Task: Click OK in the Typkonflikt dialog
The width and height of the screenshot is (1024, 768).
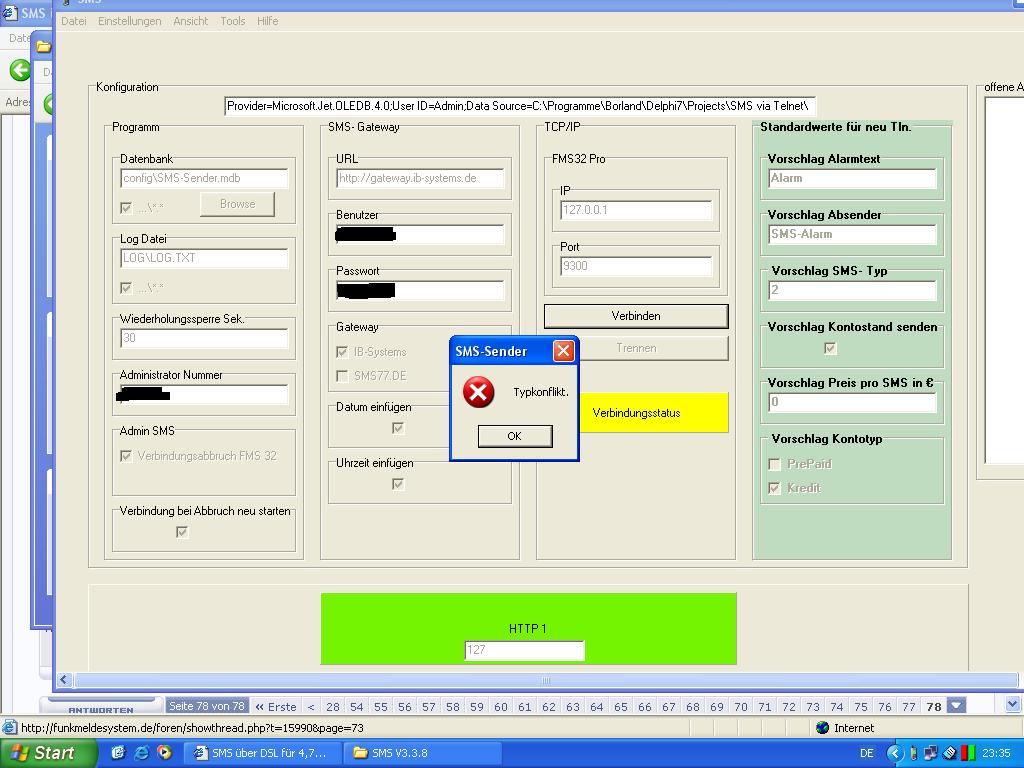Action: pyautogui.click(x=514, y=436)
